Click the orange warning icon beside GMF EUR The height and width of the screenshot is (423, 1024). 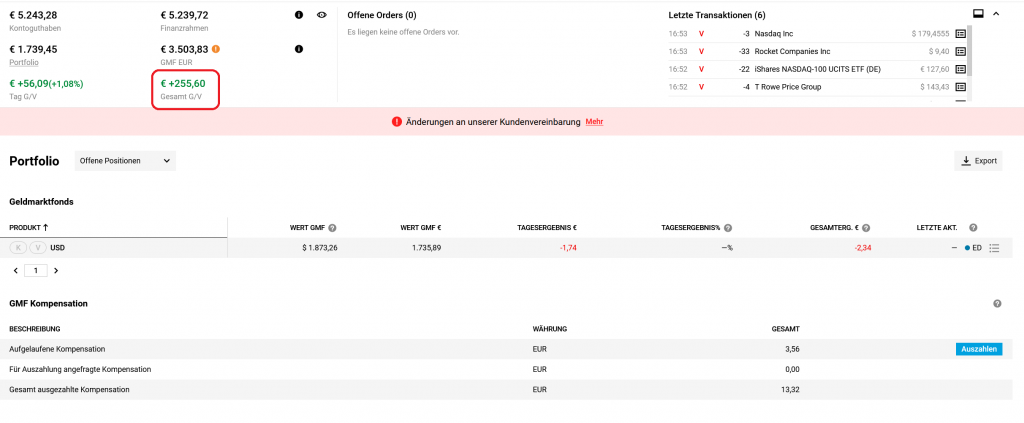(216, 48)
